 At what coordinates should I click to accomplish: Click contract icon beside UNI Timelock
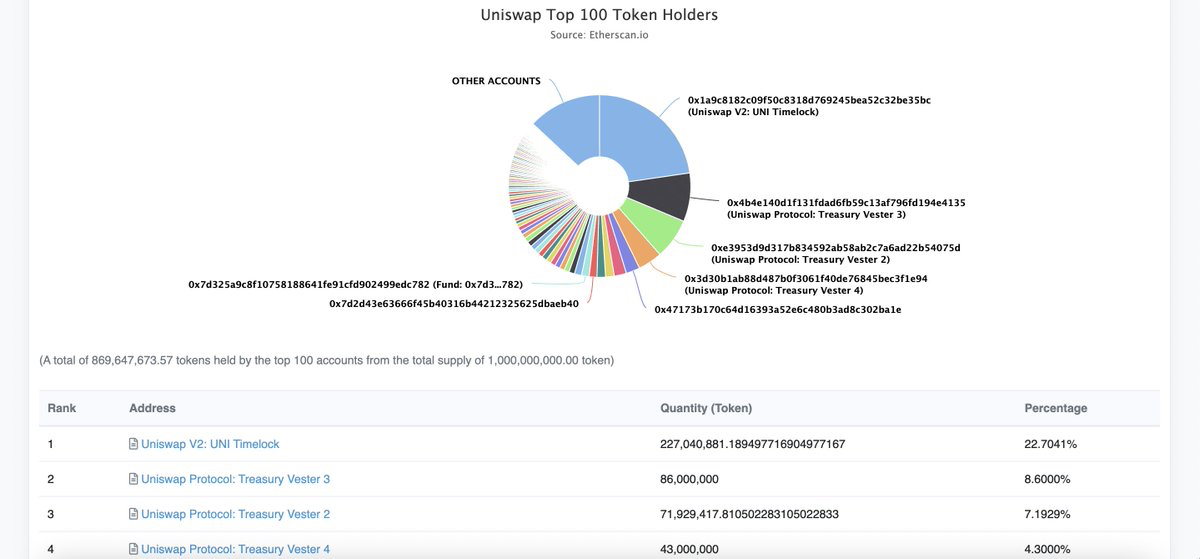coord(133,444)
